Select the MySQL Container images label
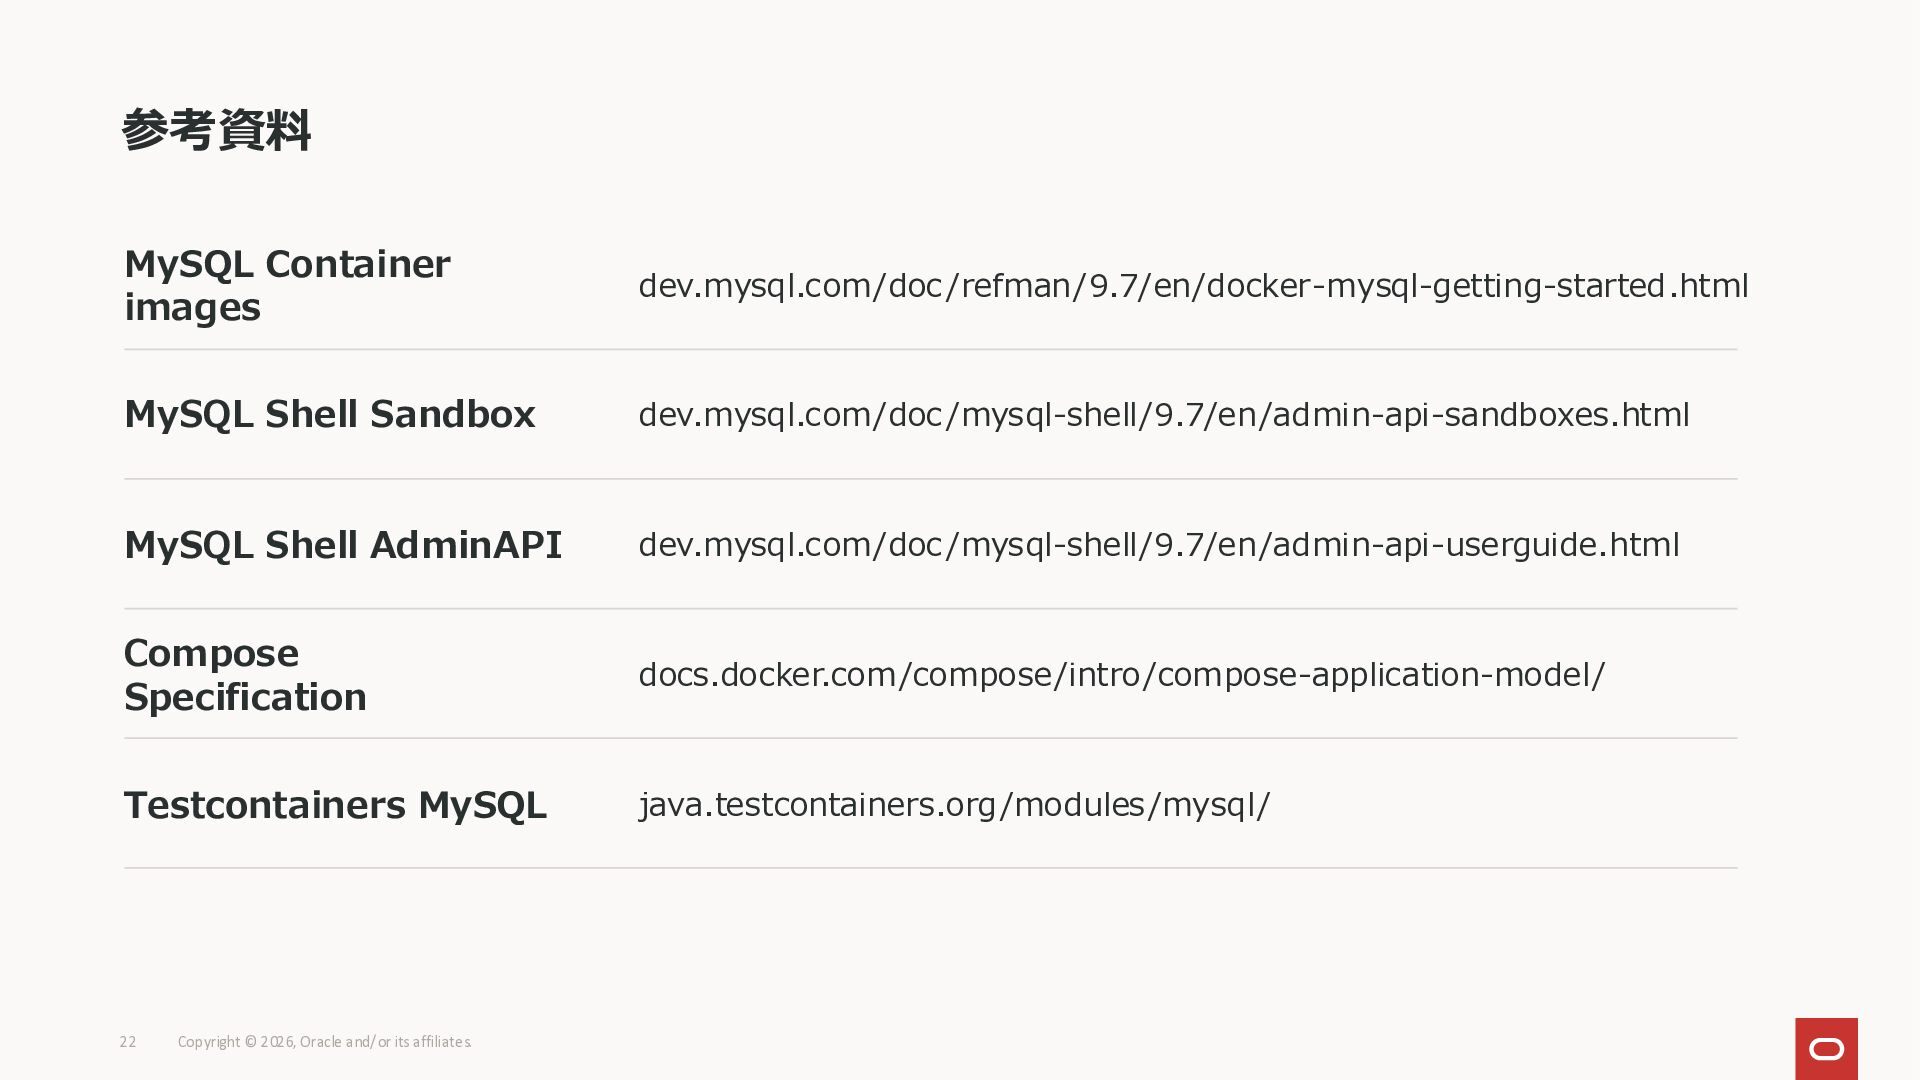This screenshot has height=1080, width=1920. point(287,286)
